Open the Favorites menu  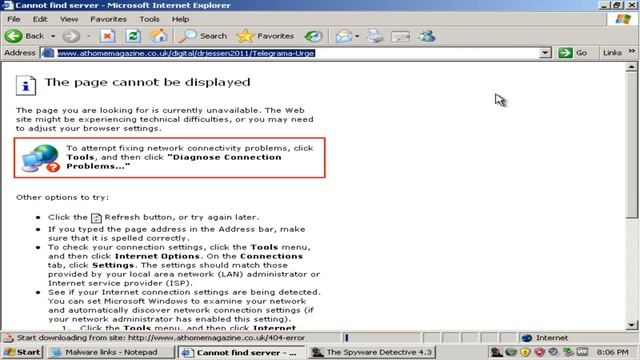click(x=108, y=19)
